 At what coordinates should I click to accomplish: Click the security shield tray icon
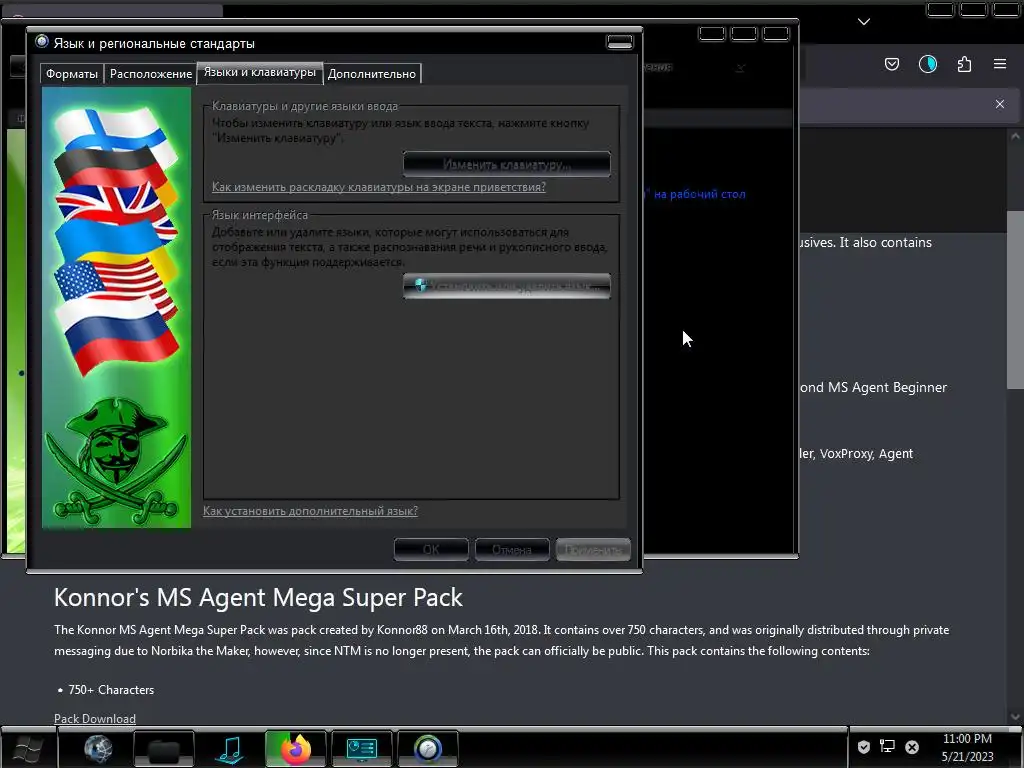coord(863,746)
